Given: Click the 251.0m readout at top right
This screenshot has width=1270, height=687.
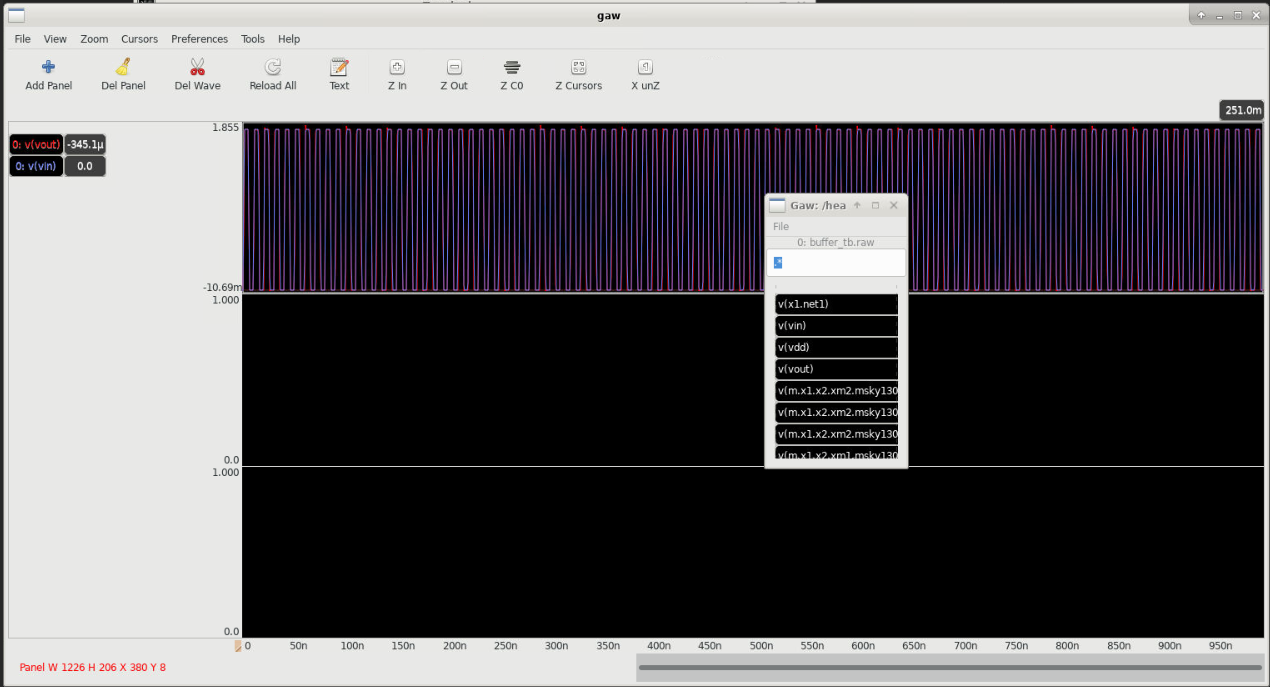Looking at the screenshot, I should pos(1243,110).
